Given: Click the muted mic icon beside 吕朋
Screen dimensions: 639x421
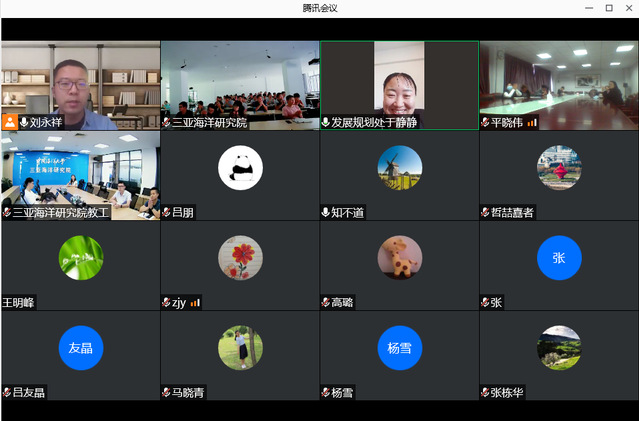Looking at the screenshot, I should pyautogui.click(x=166, y=212).
